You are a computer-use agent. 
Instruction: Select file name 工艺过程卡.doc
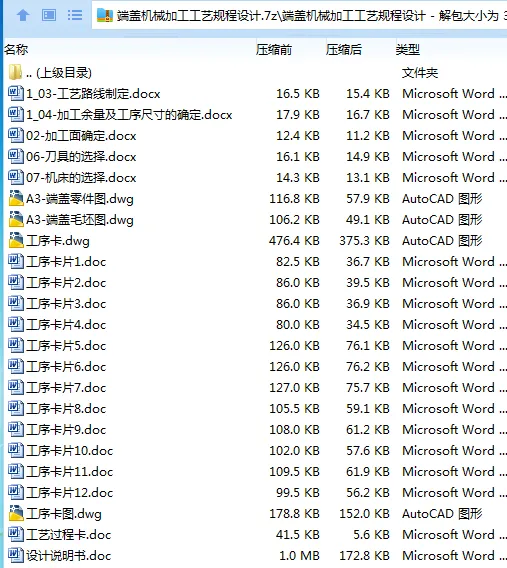[x=68, y=535]
